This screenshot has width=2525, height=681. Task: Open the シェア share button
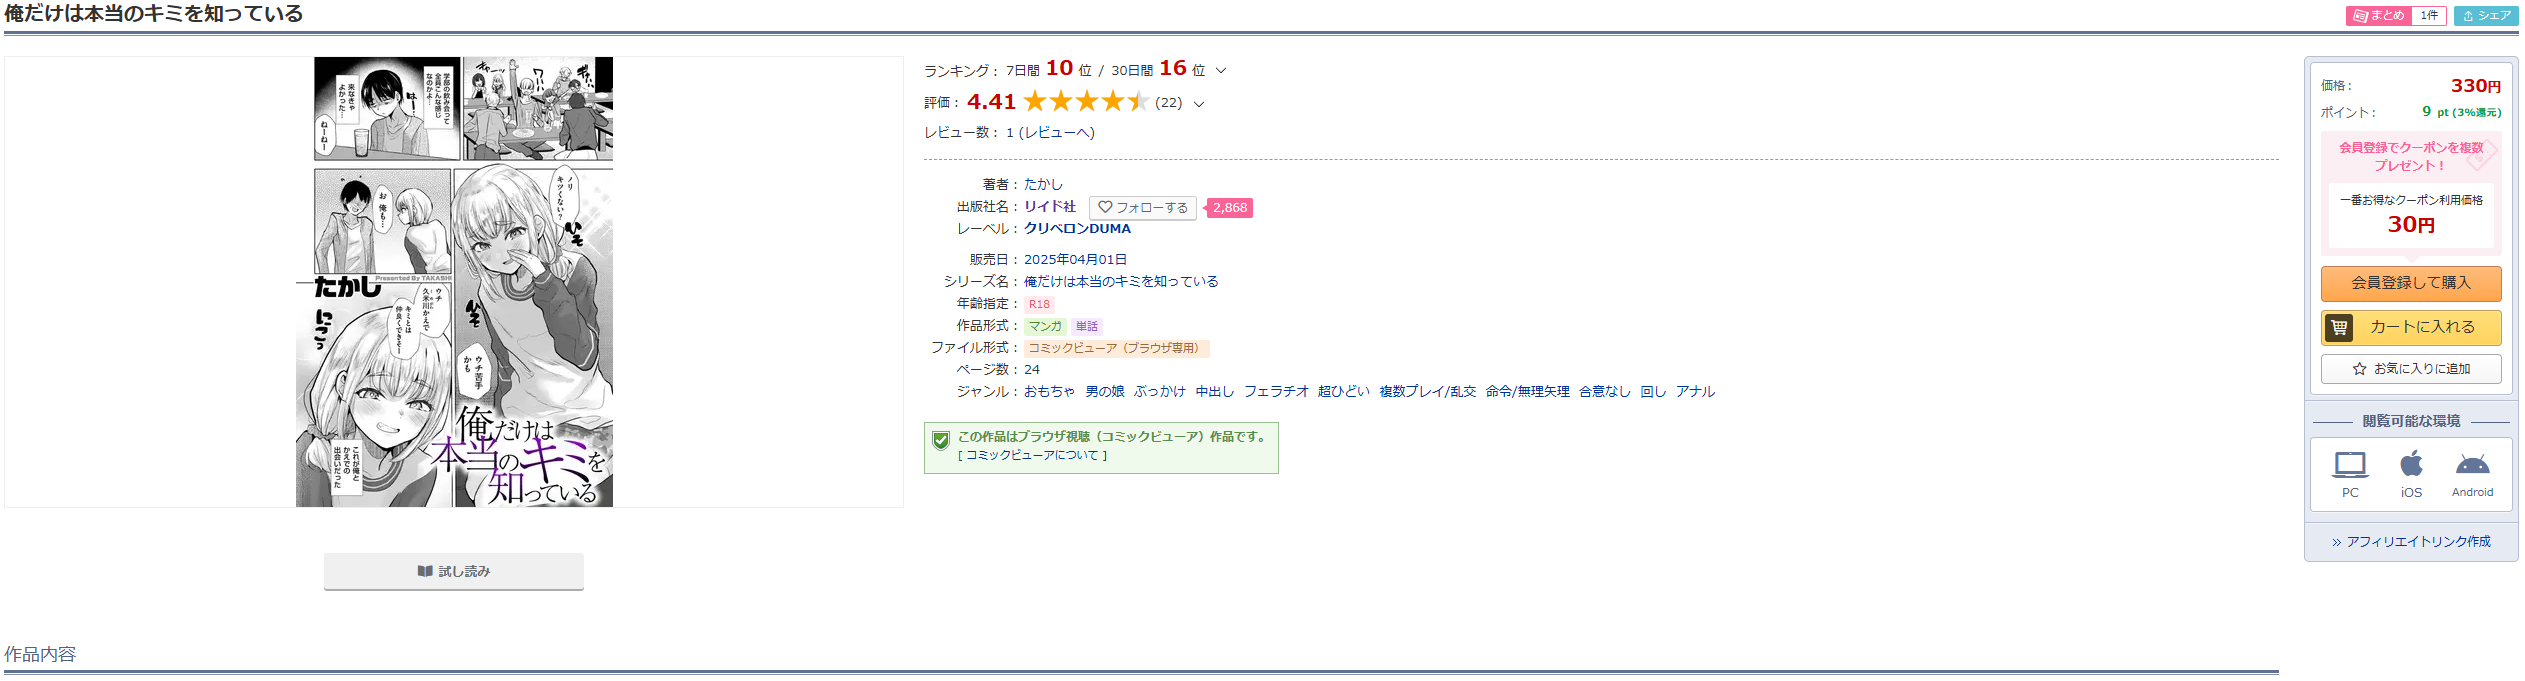pyautogui.click(x=2486, y=16)
